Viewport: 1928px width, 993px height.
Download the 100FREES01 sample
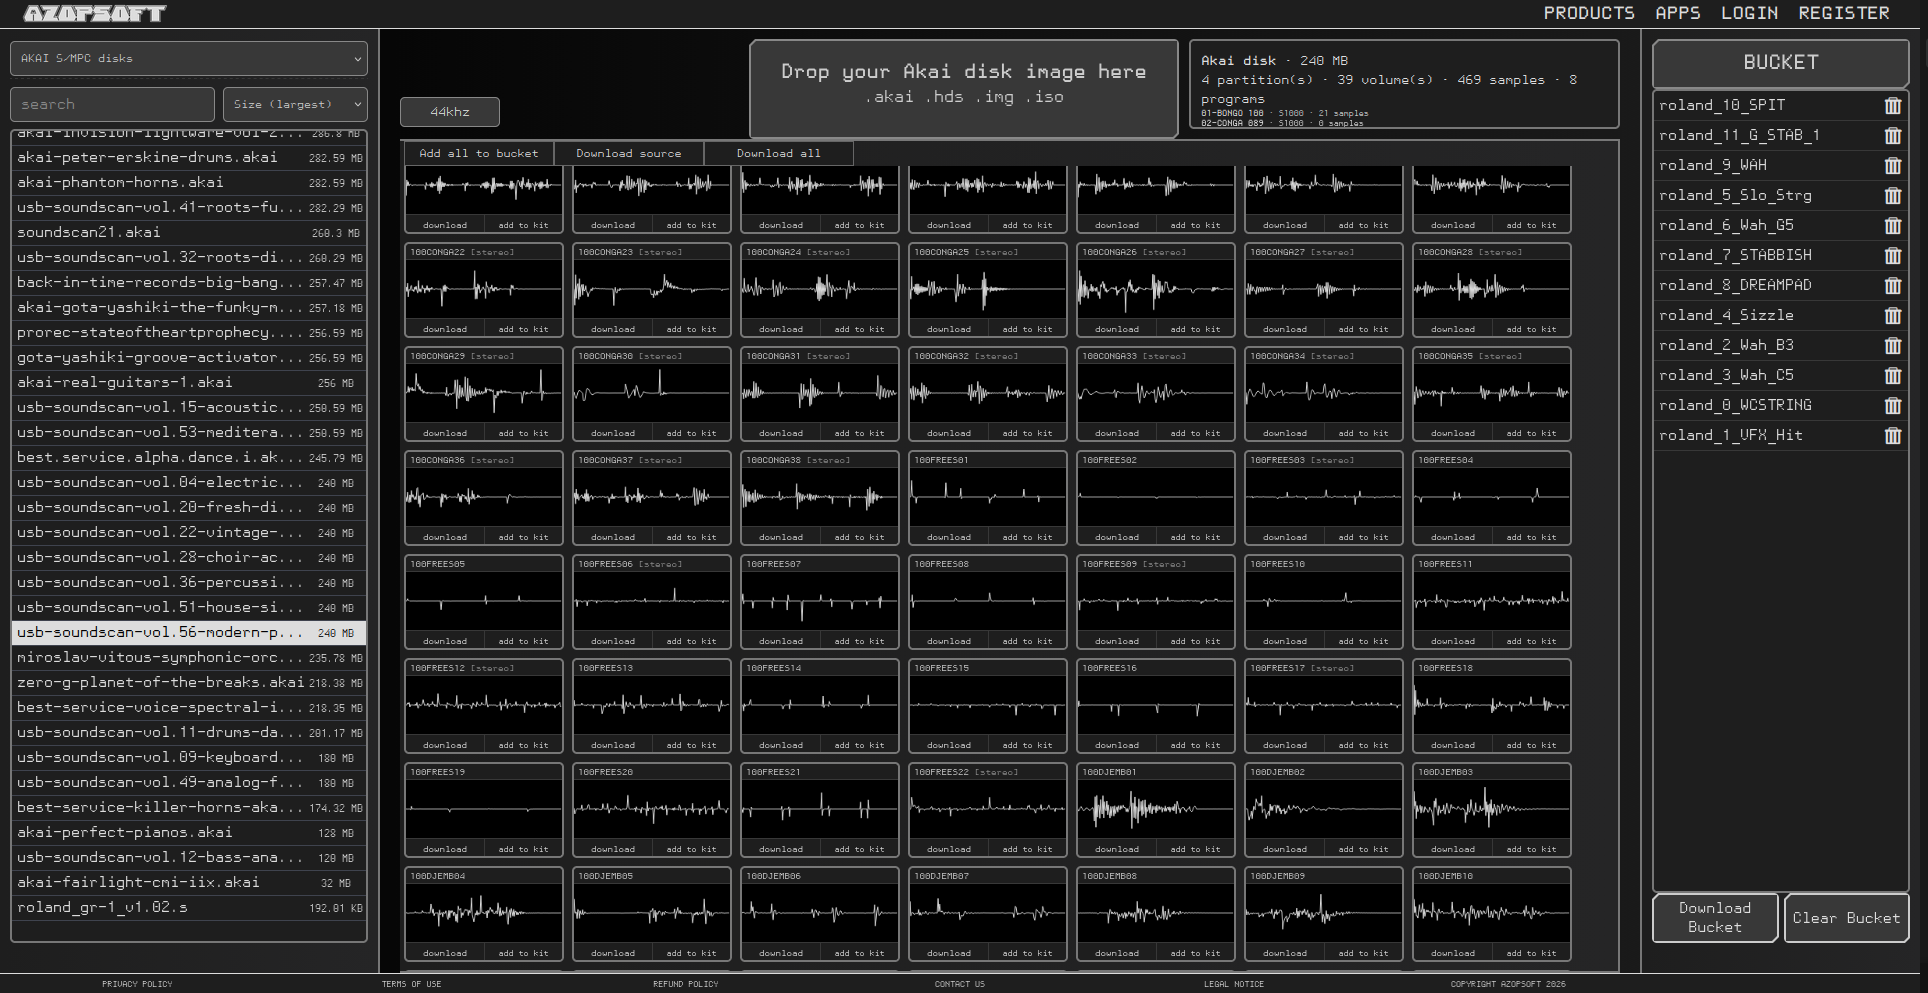949,537
